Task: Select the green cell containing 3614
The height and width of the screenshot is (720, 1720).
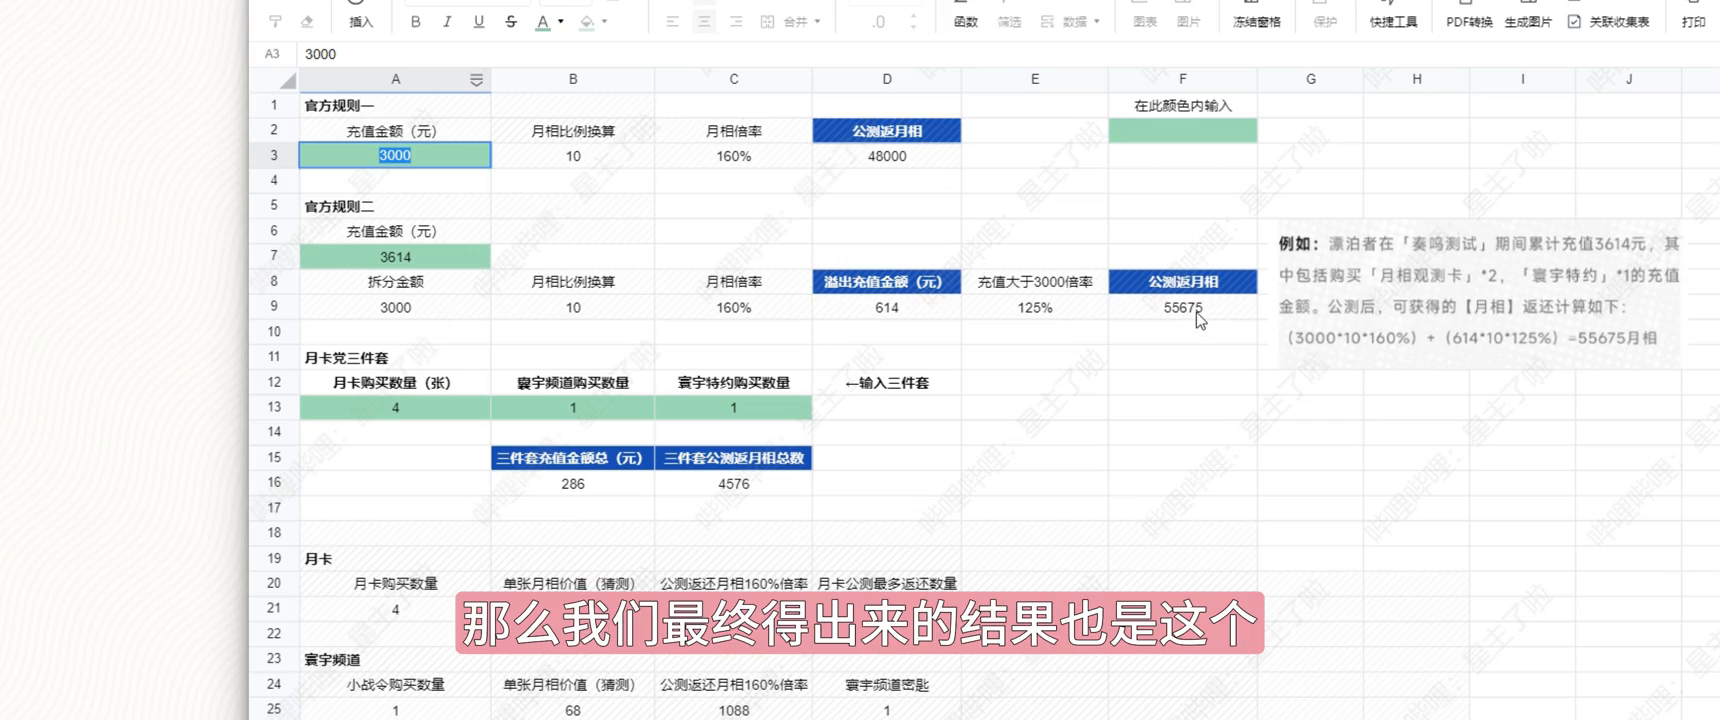Action: click(395, 256)
